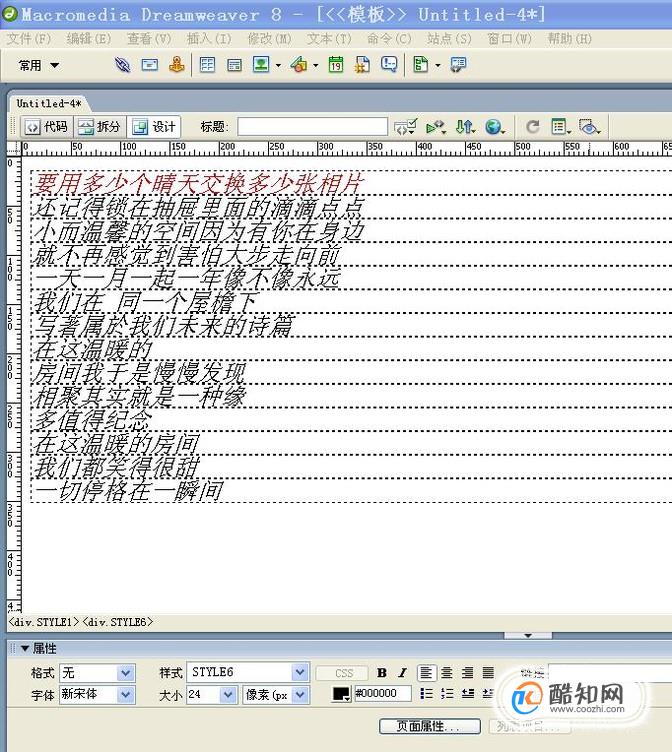Click the Dreamweaver logo in title bar
Viewport: 672px width, 752px height.
10,13
